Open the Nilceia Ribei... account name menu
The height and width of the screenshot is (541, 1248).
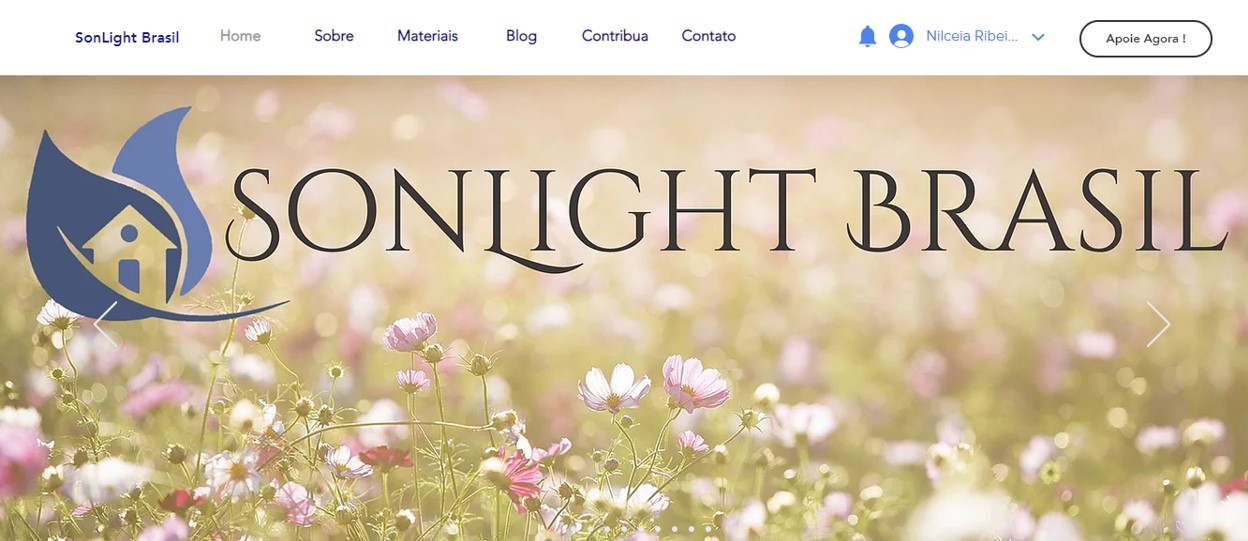coord(972,36)
